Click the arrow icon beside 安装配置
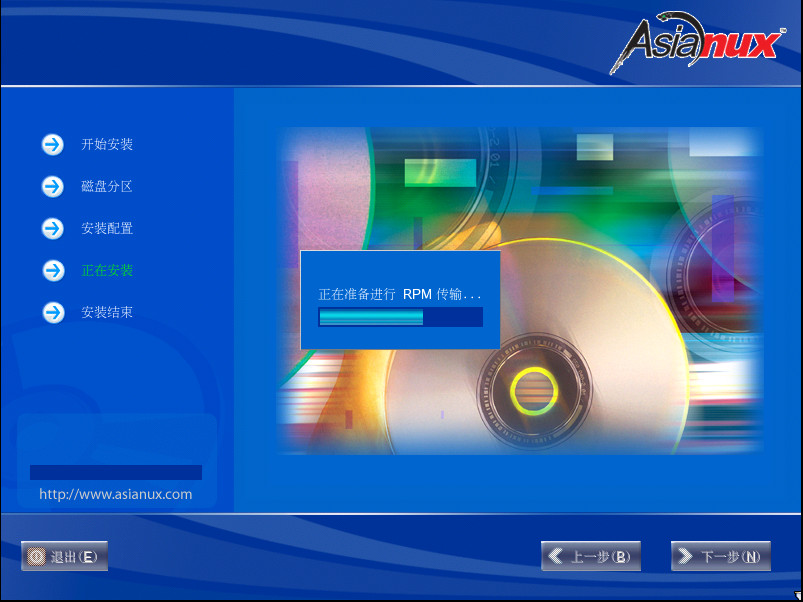Image resolution: width=803 pixels, height=602 pixels. click(51, 228)
